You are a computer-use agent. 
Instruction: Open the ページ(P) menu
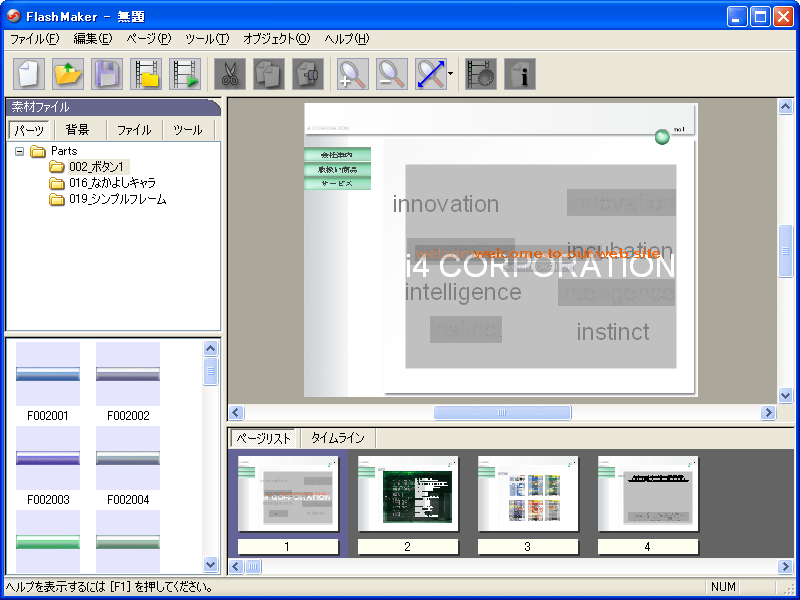click(148, 39)
